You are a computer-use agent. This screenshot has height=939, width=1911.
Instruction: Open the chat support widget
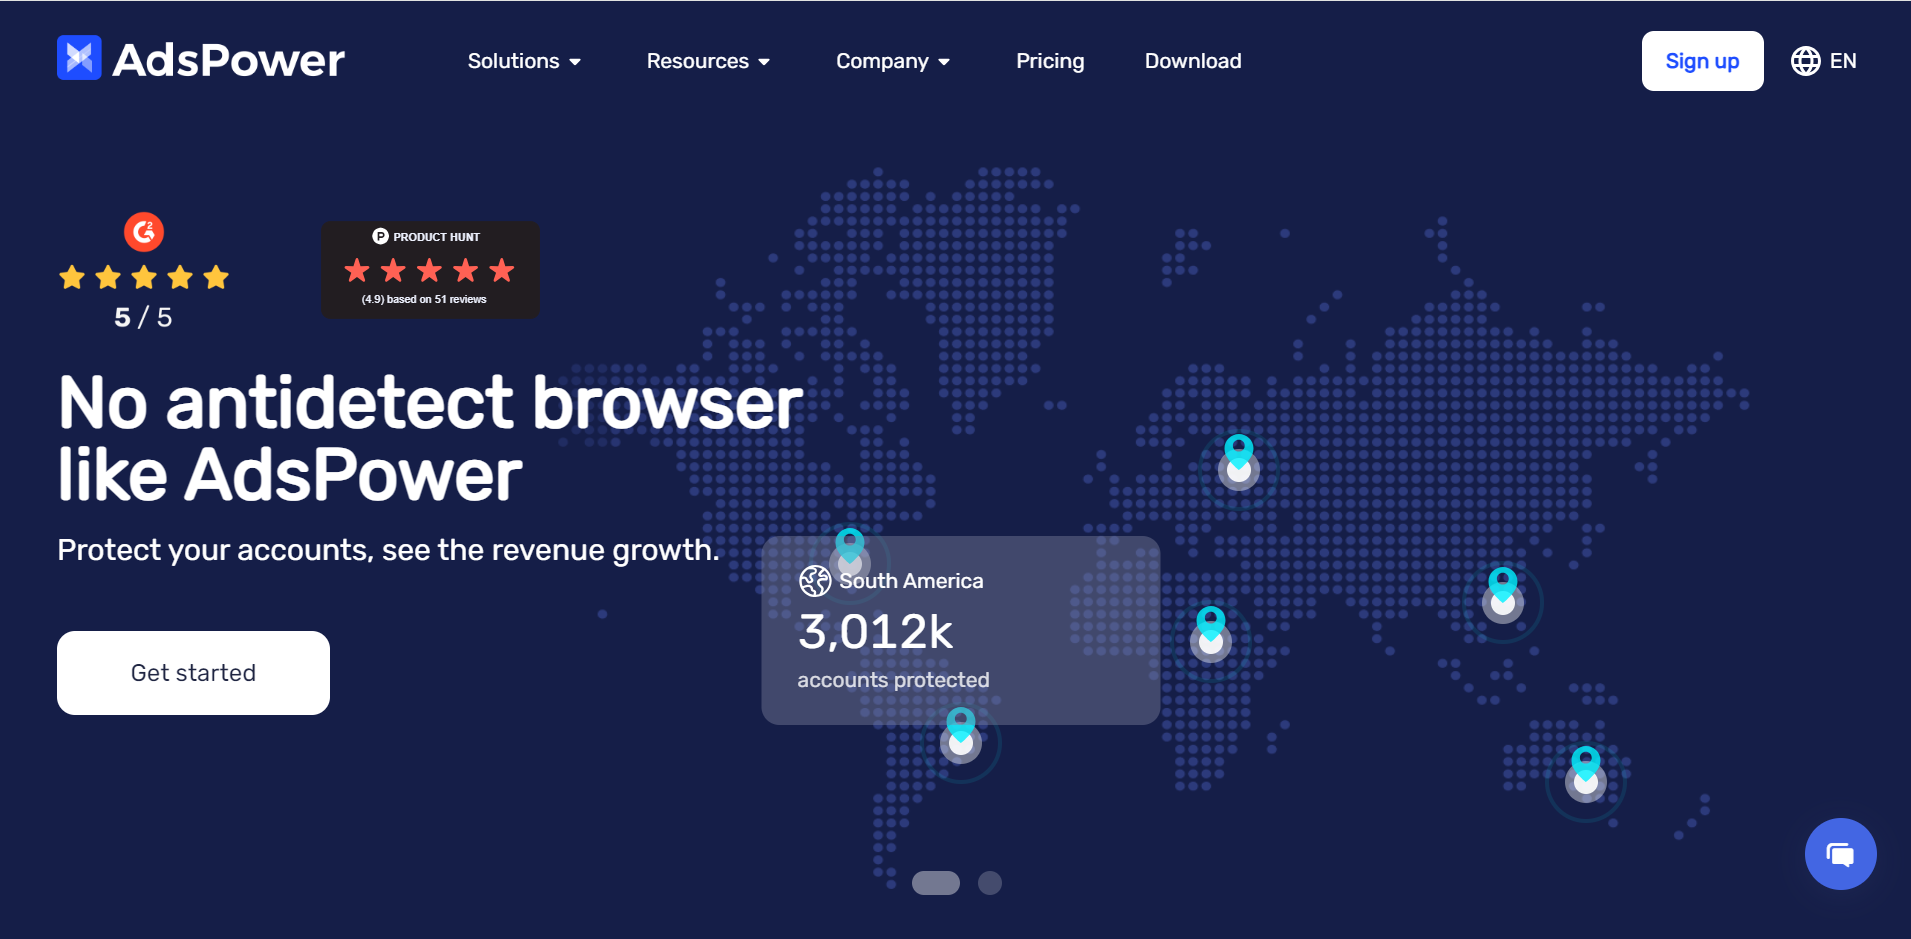pos(1841,853)
